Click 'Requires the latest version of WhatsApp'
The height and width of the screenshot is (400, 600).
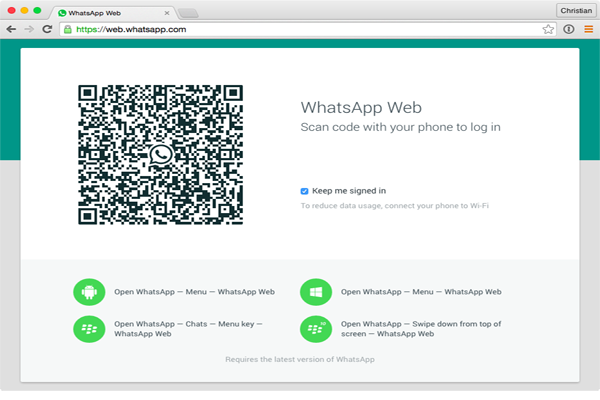(300, 359)
